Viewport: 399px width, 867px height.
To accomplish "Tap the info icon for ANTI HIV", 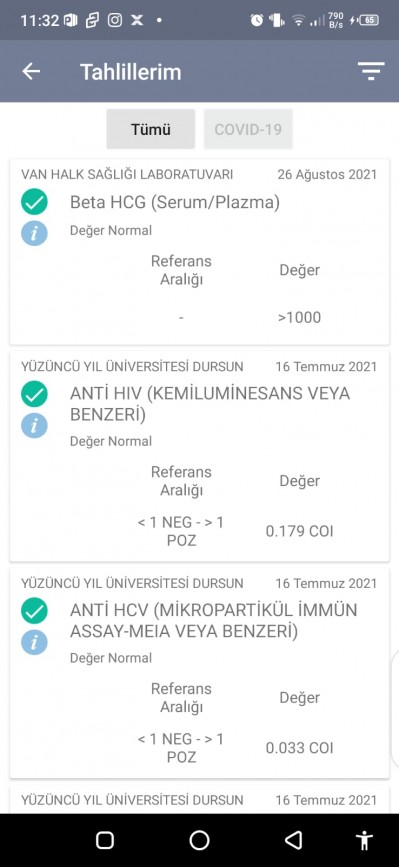I will (34, 426).
